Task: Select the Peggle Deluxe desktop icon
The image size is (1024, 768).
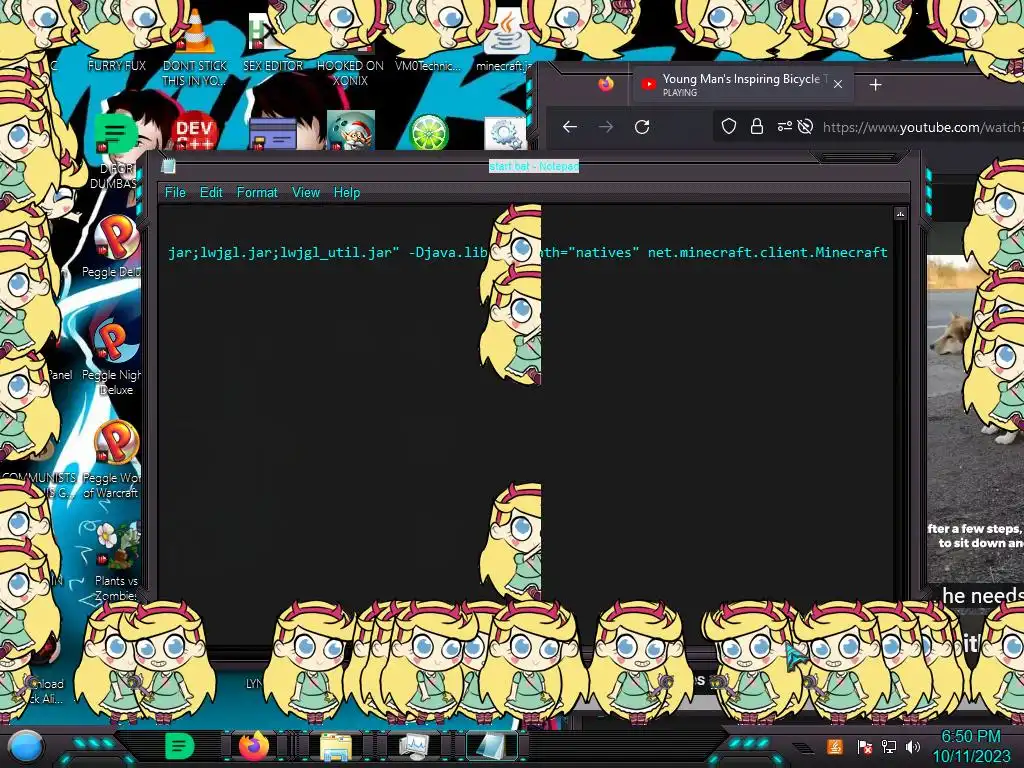Action: coord(116,238)
